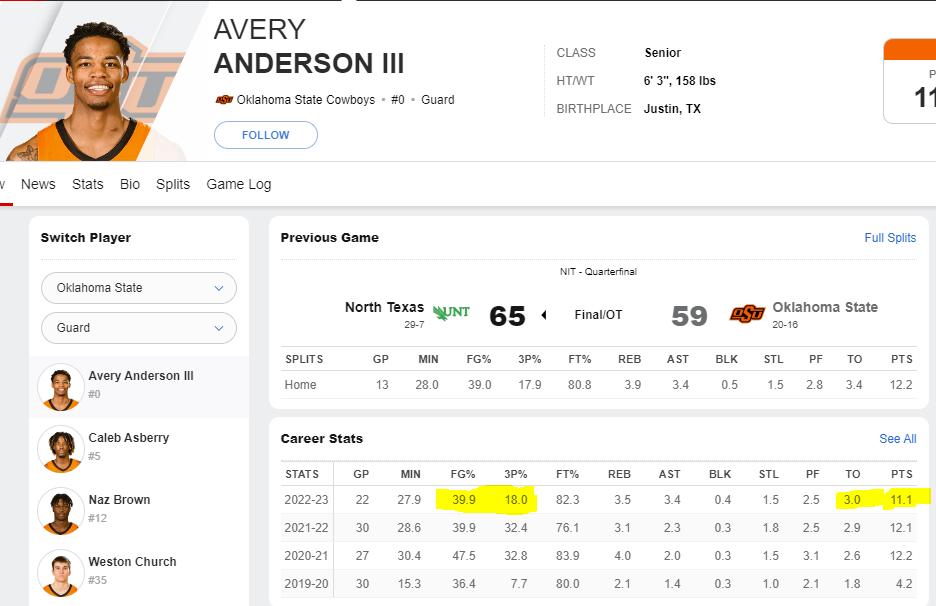Click Naz Brown's headshot icon
Viewport: 936px width, 606px height.
60,510
